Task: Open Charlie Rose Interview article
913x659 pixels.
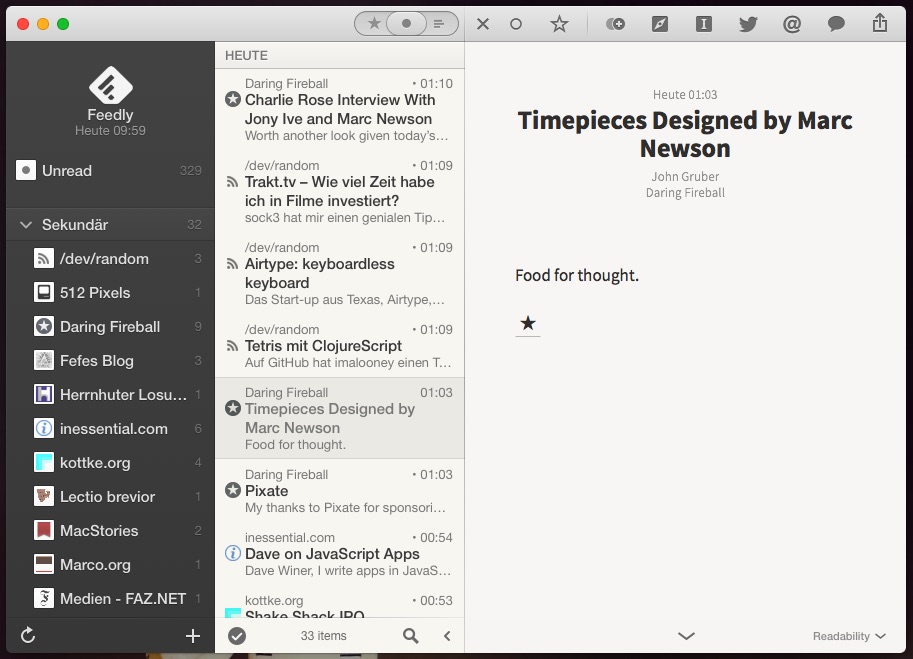Action: click(x=339, y=109)
